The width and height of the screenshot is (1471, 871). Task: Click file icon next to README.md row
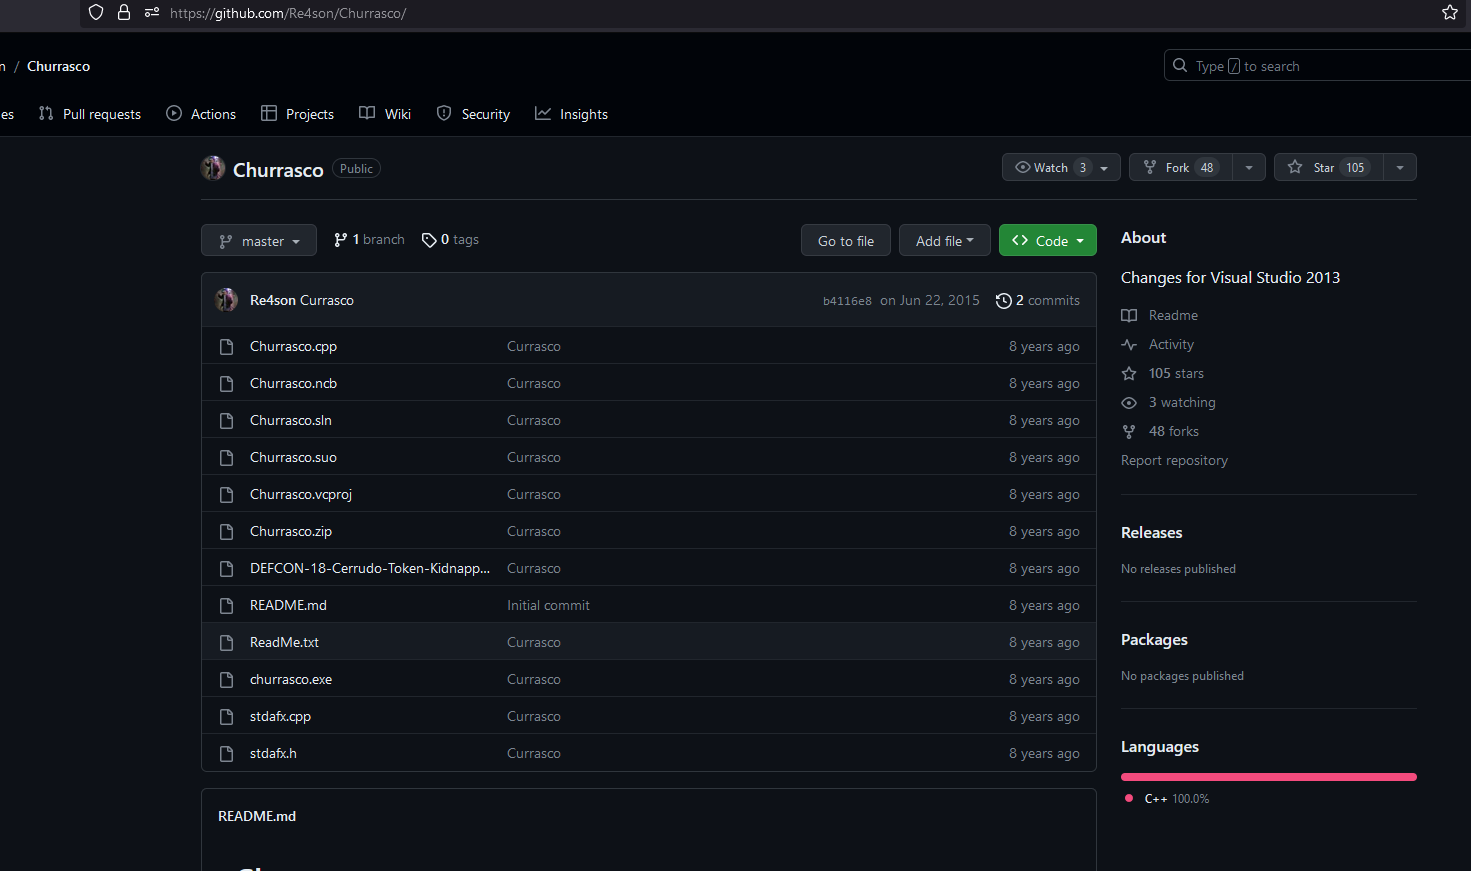(227, 606)
